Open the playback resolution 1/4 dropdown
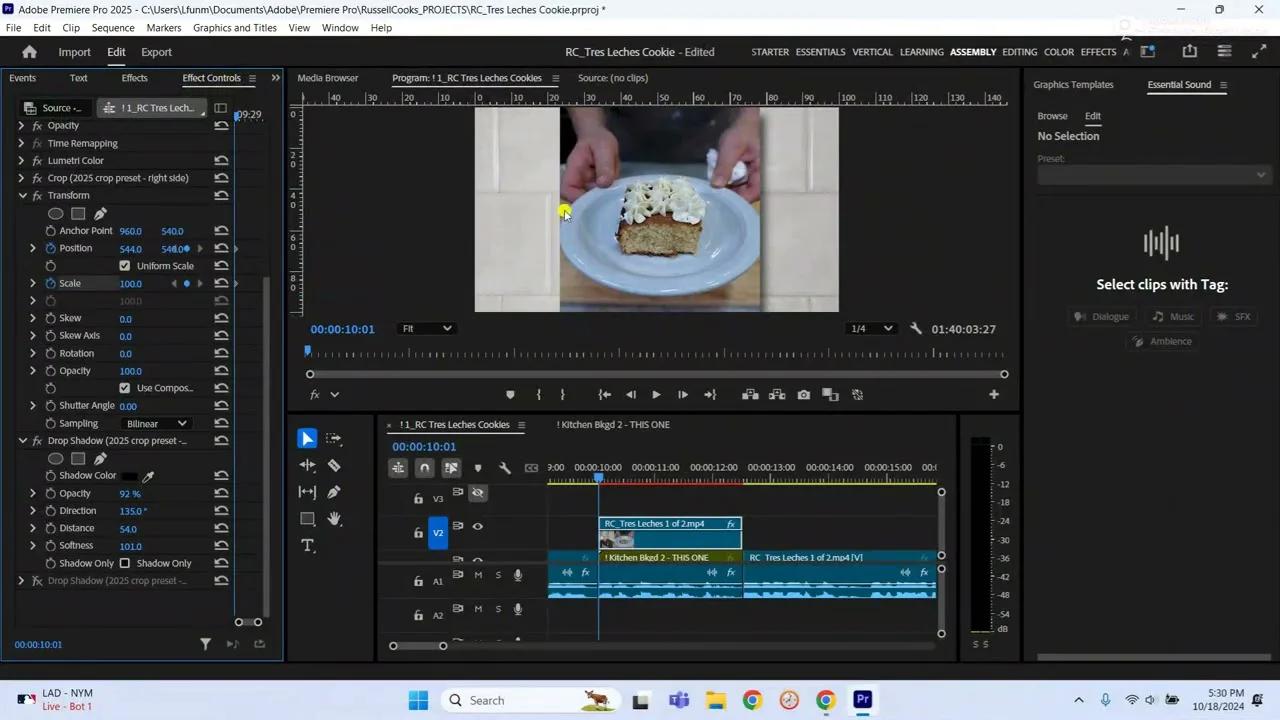The height and width of the screenshot is (720, 1280). click(x=868, y=328)
